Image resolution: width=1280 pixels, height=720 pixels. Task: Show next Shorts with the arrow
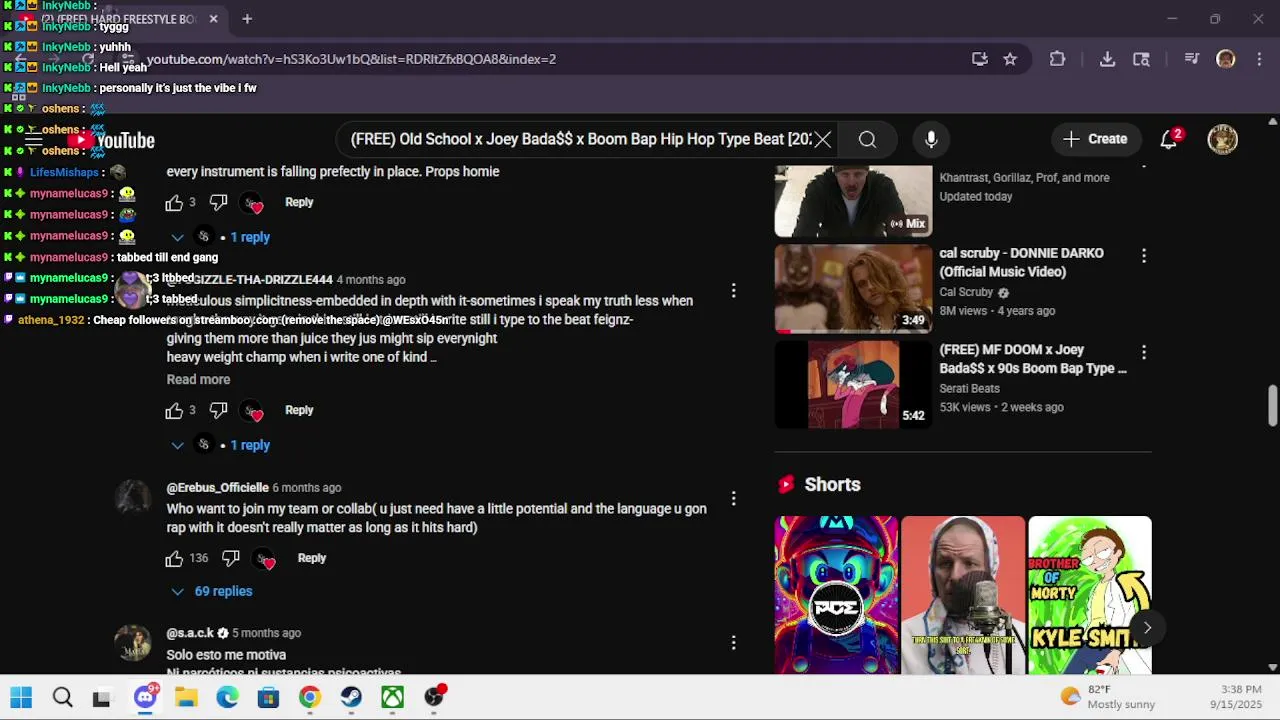coord(1147,628)
